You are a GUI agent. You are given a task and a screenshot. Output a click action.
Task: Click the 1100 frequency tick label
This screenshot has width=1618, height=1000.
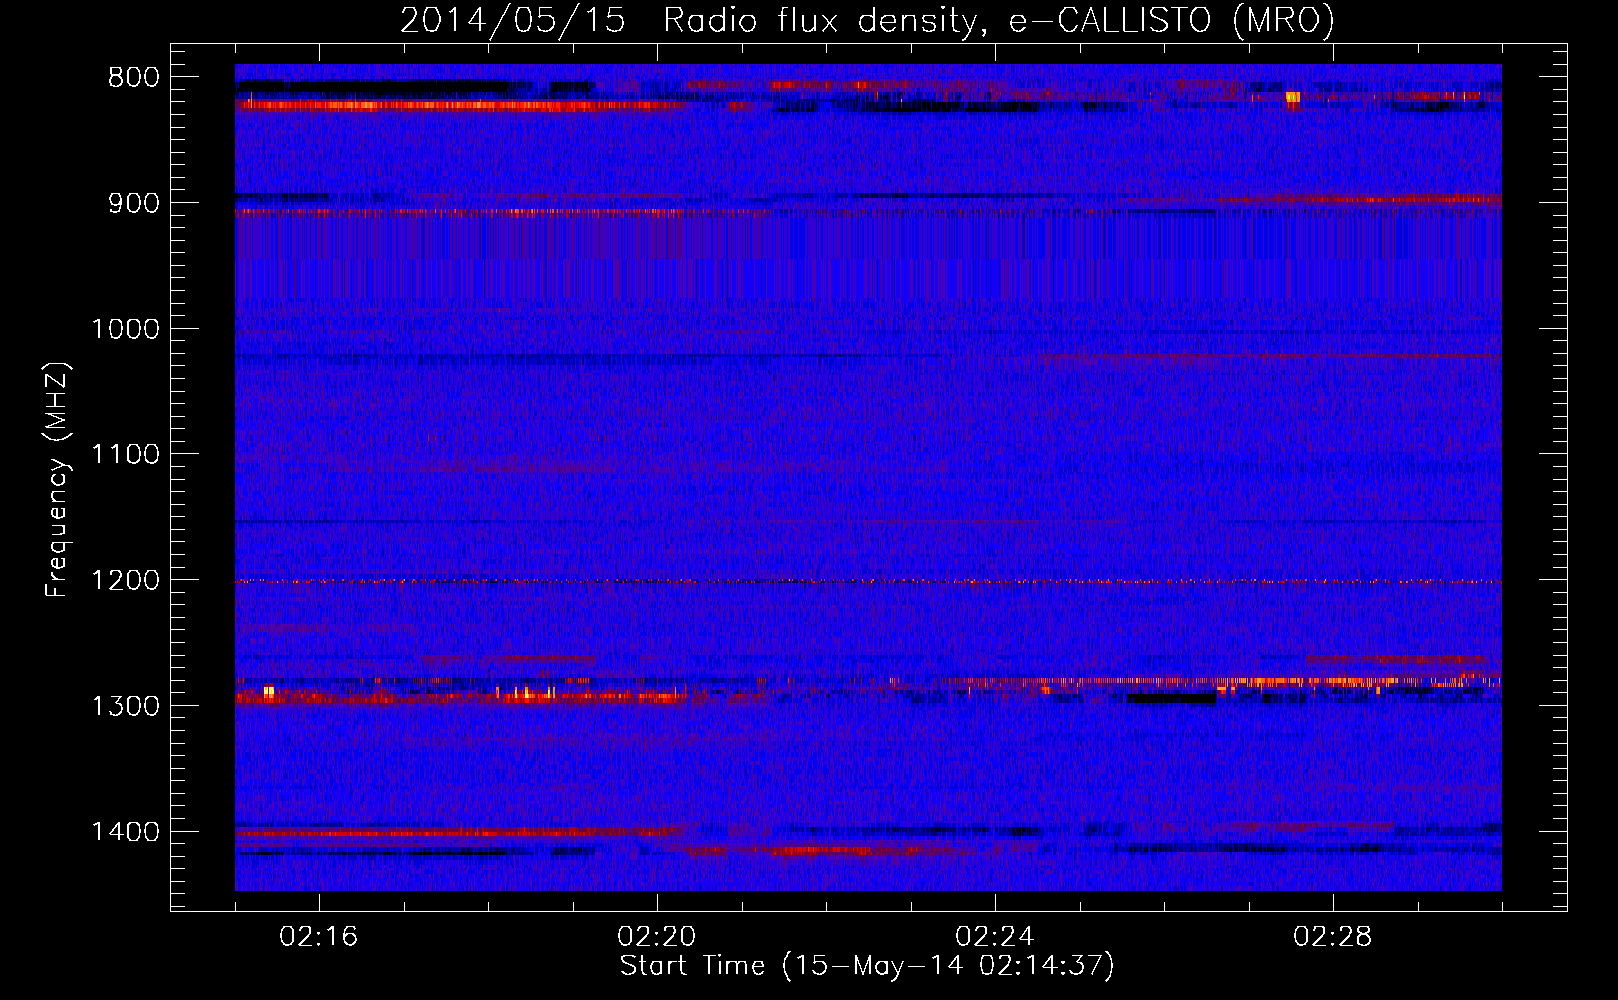click(x=125, y=455)
